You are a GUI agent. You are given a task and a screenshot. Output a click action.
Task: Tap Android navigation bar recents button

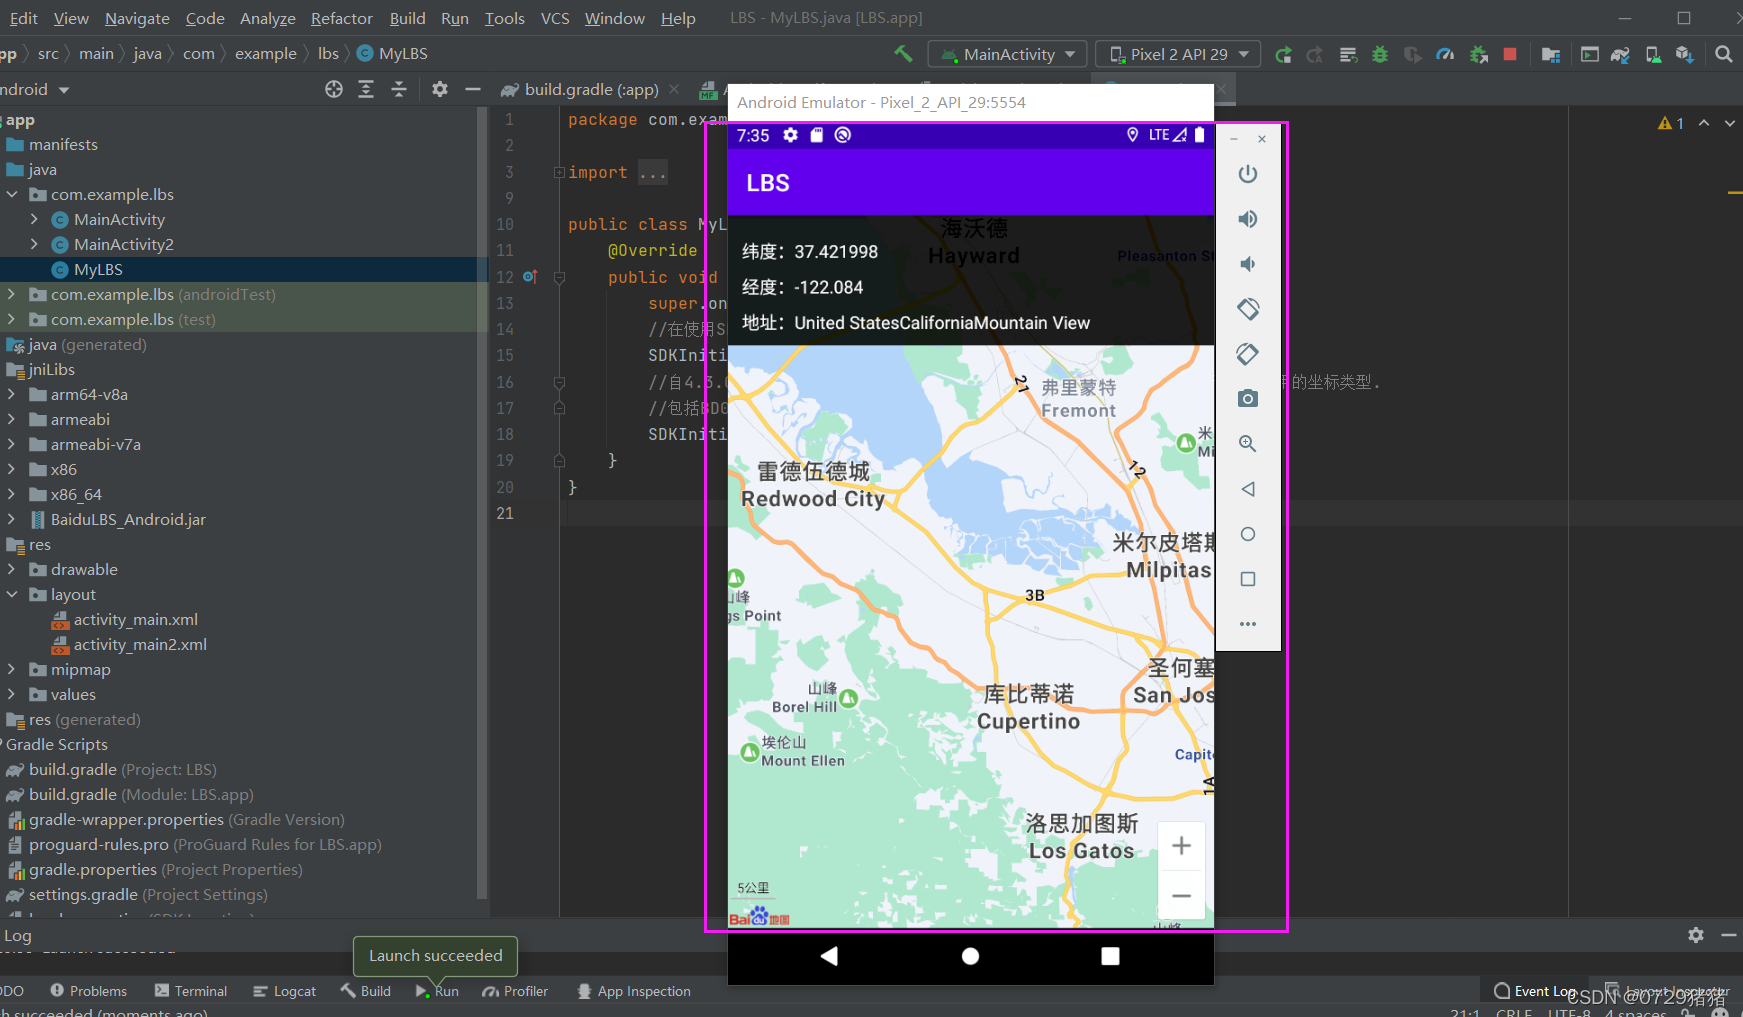(x=1110, y=956)
